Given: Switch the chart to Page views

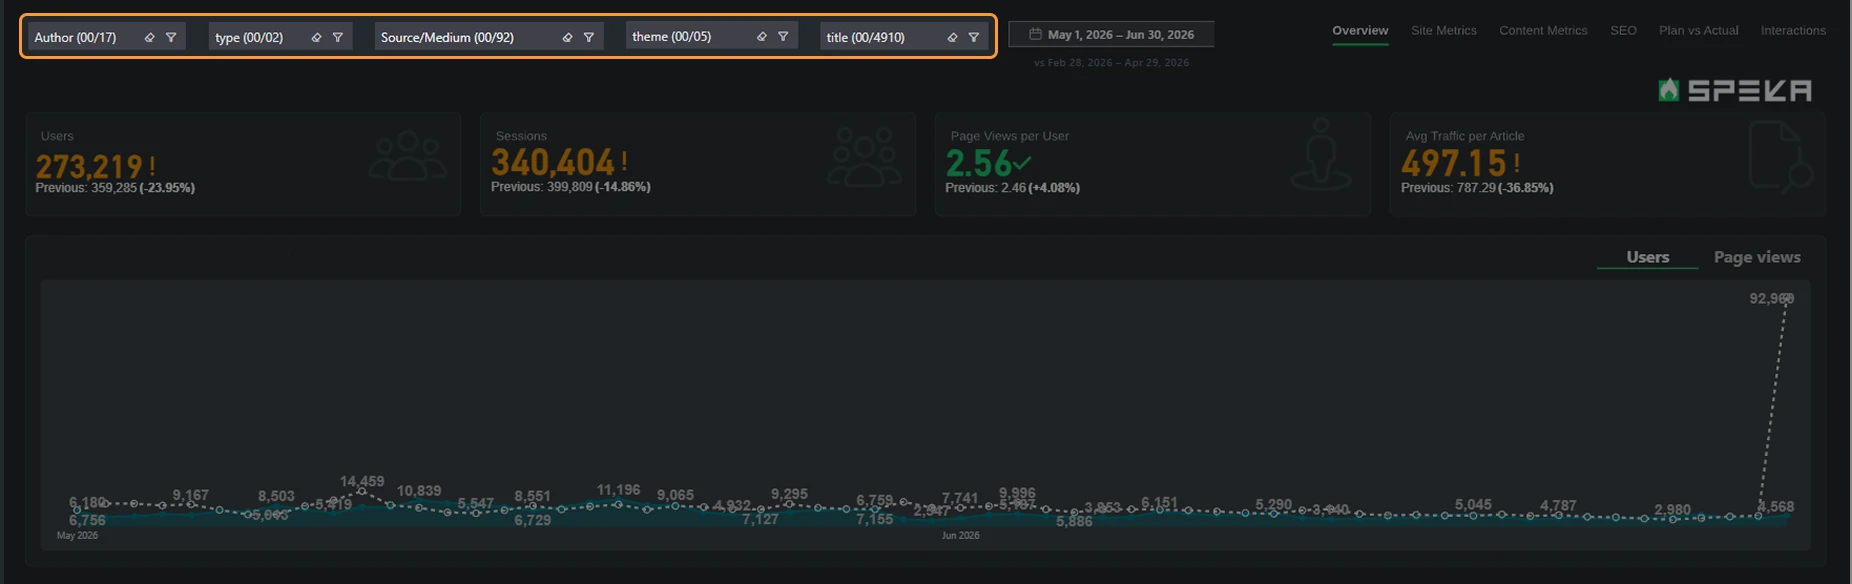Looking at the screenshot, I should pyautogui.click(x=1757, y=257).
